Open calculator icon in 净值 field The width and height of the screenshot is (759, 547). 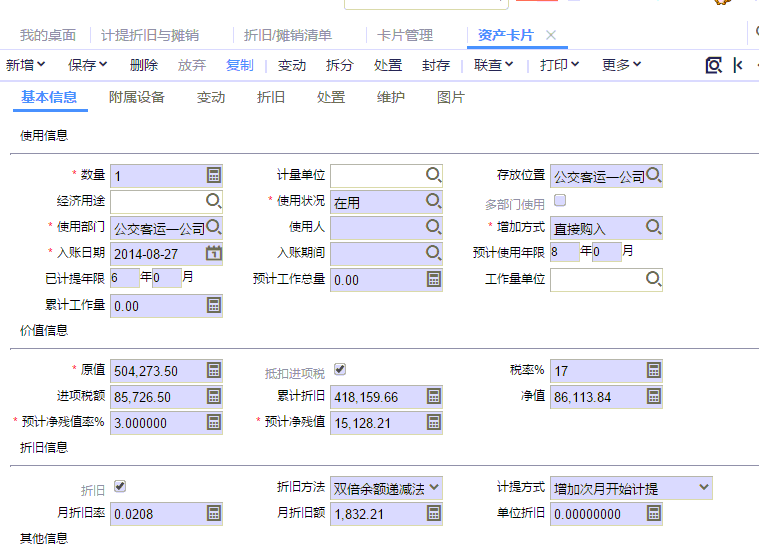[x=653, y=396]
